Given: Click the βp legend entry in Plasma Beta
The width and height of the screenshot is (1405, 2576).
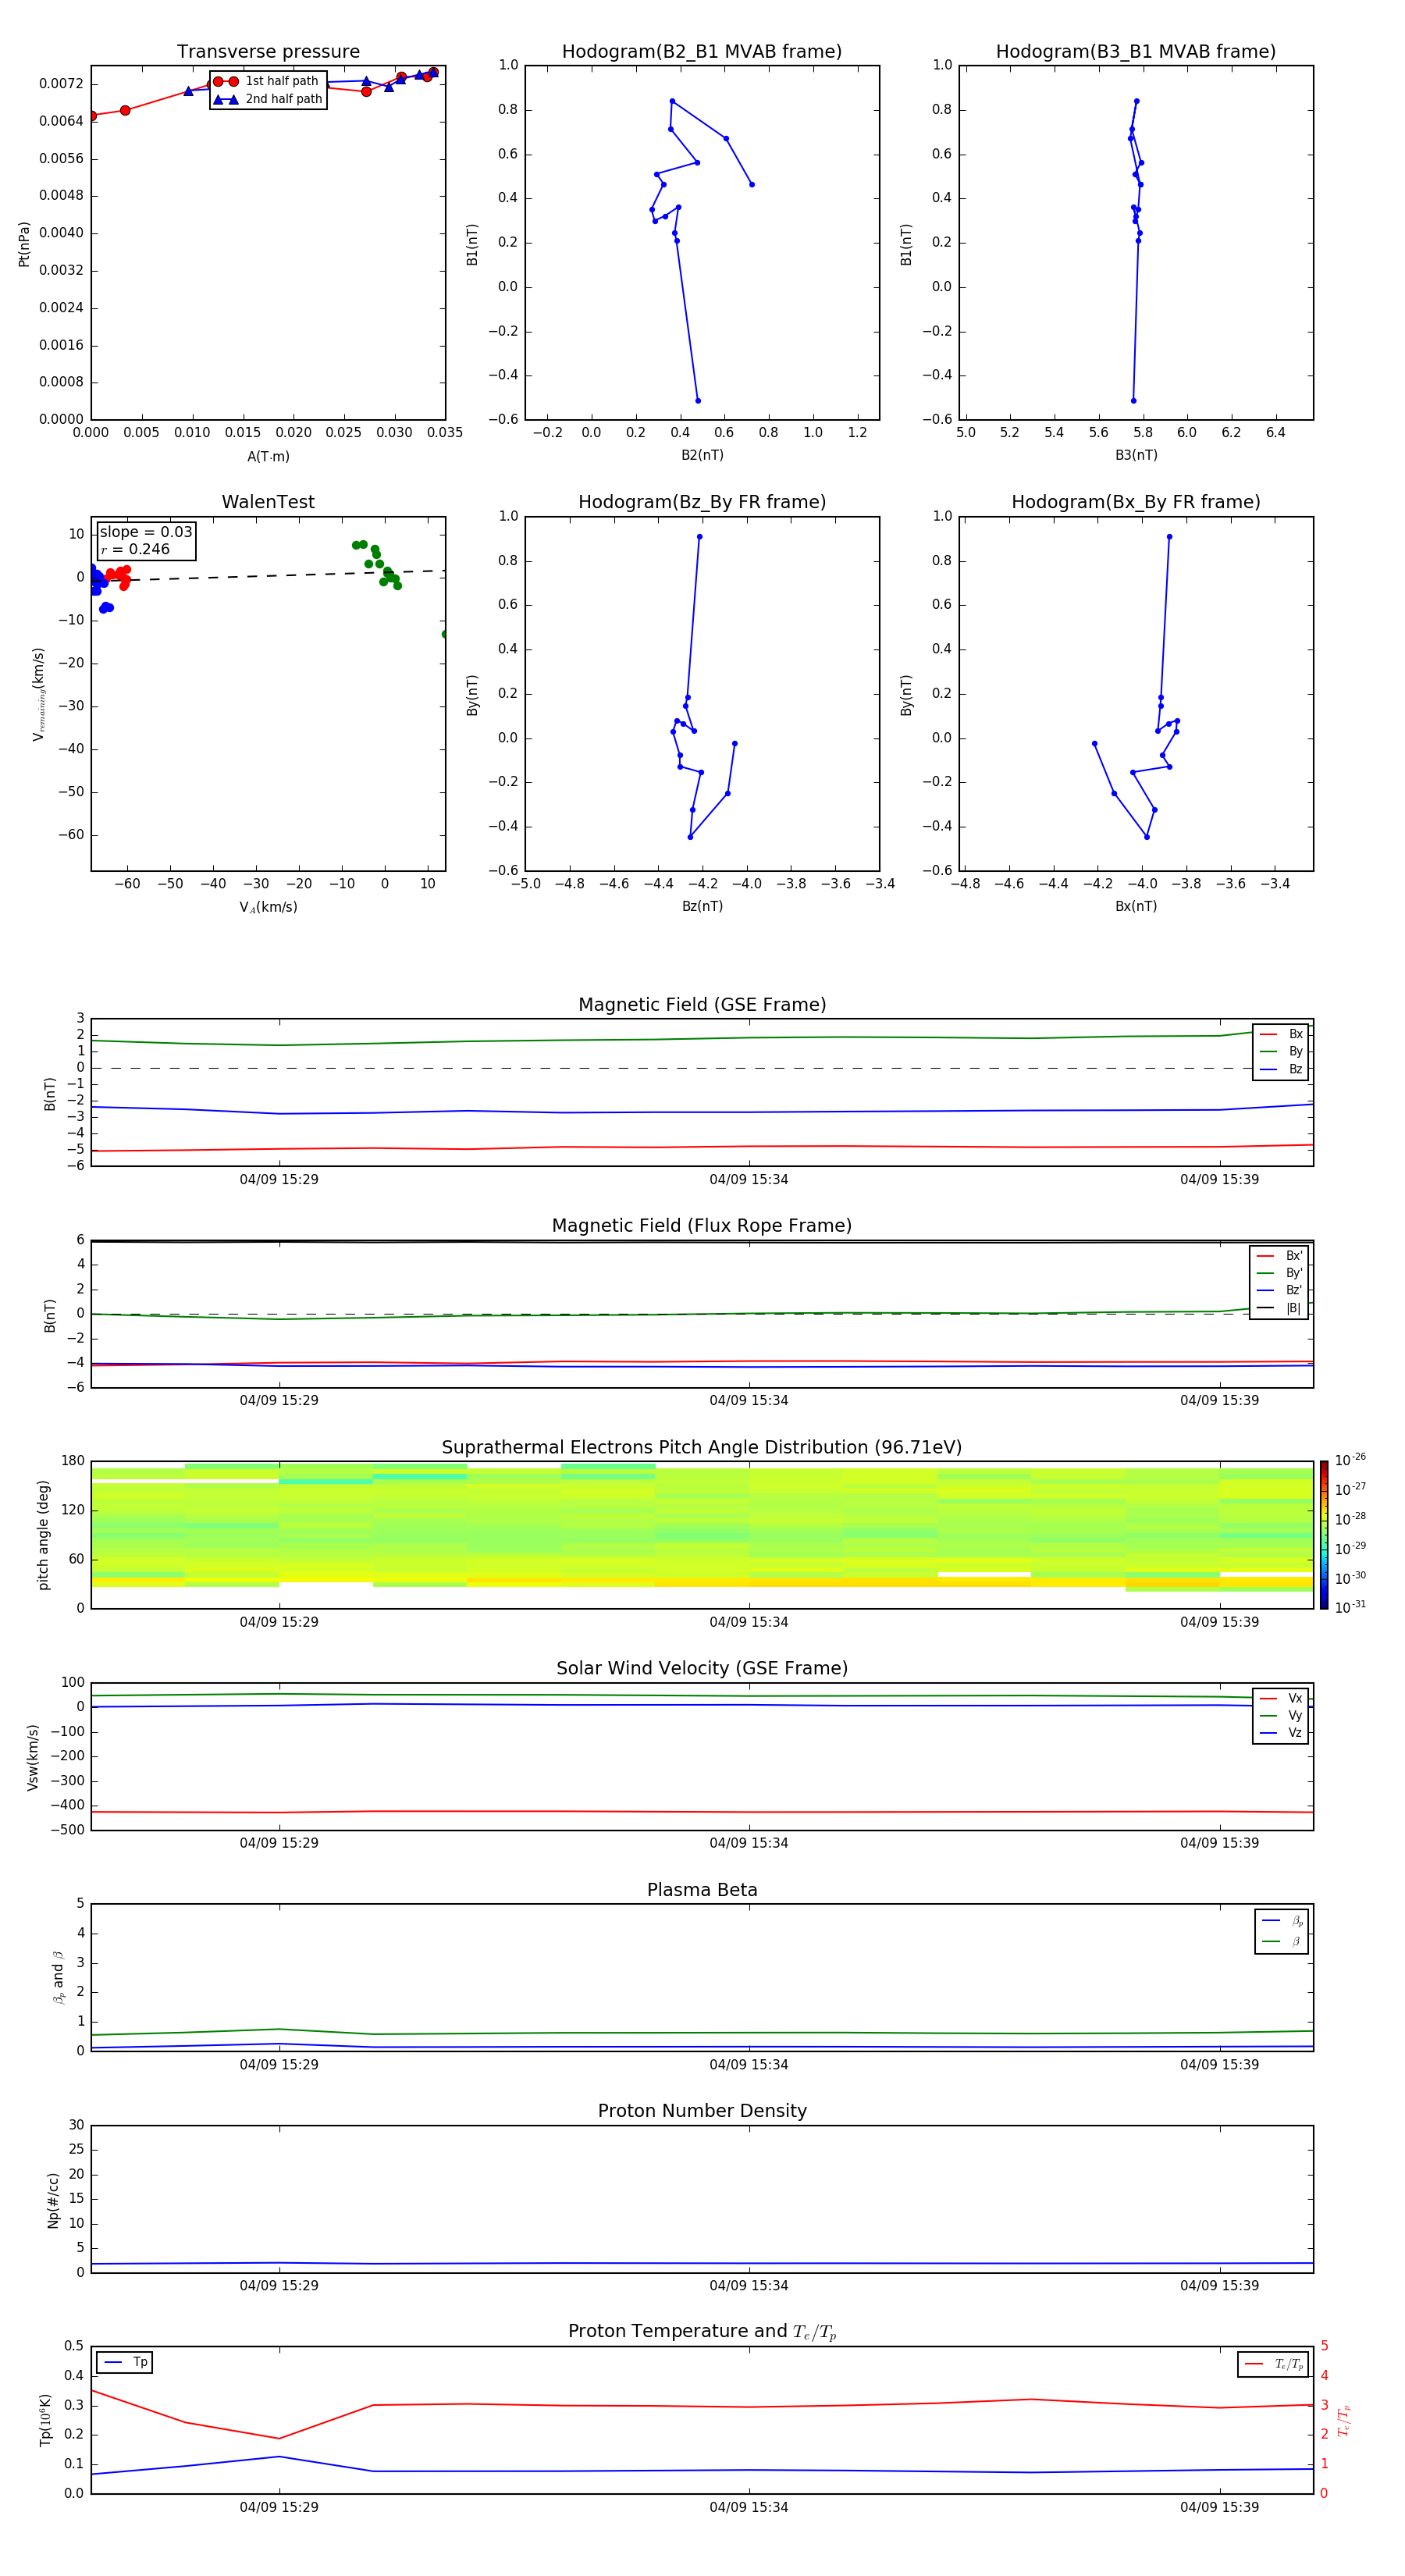Looking at the screenshot, I should pyautogui.click(x=1282, y=1921).
